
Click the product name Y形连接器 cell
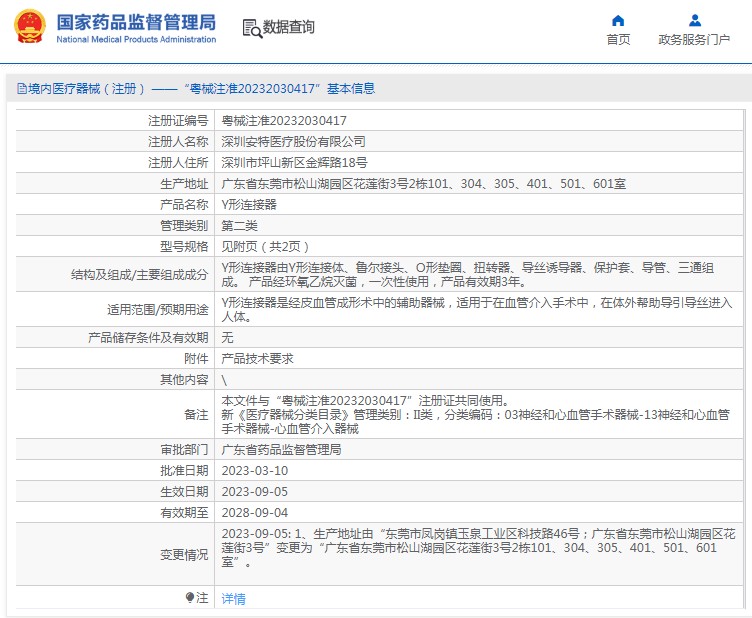pos(249,204)
